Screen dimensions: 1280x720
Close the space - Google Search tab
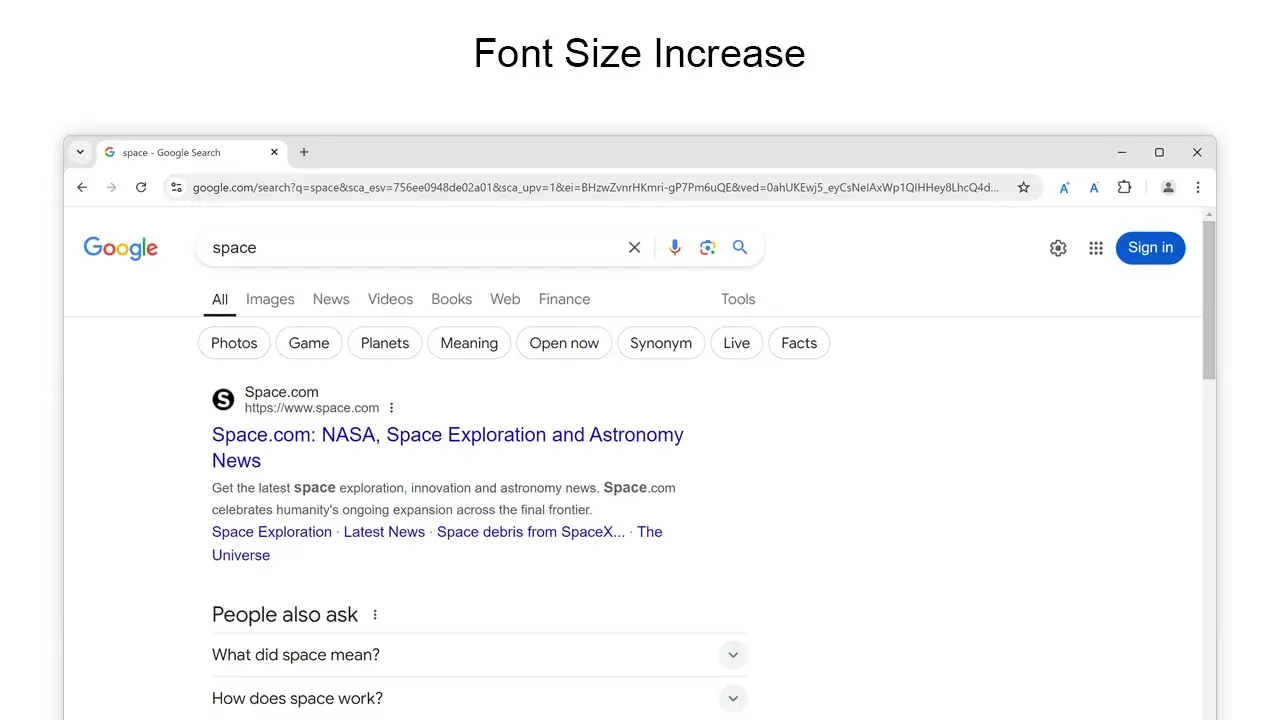(x=274, y=152)
